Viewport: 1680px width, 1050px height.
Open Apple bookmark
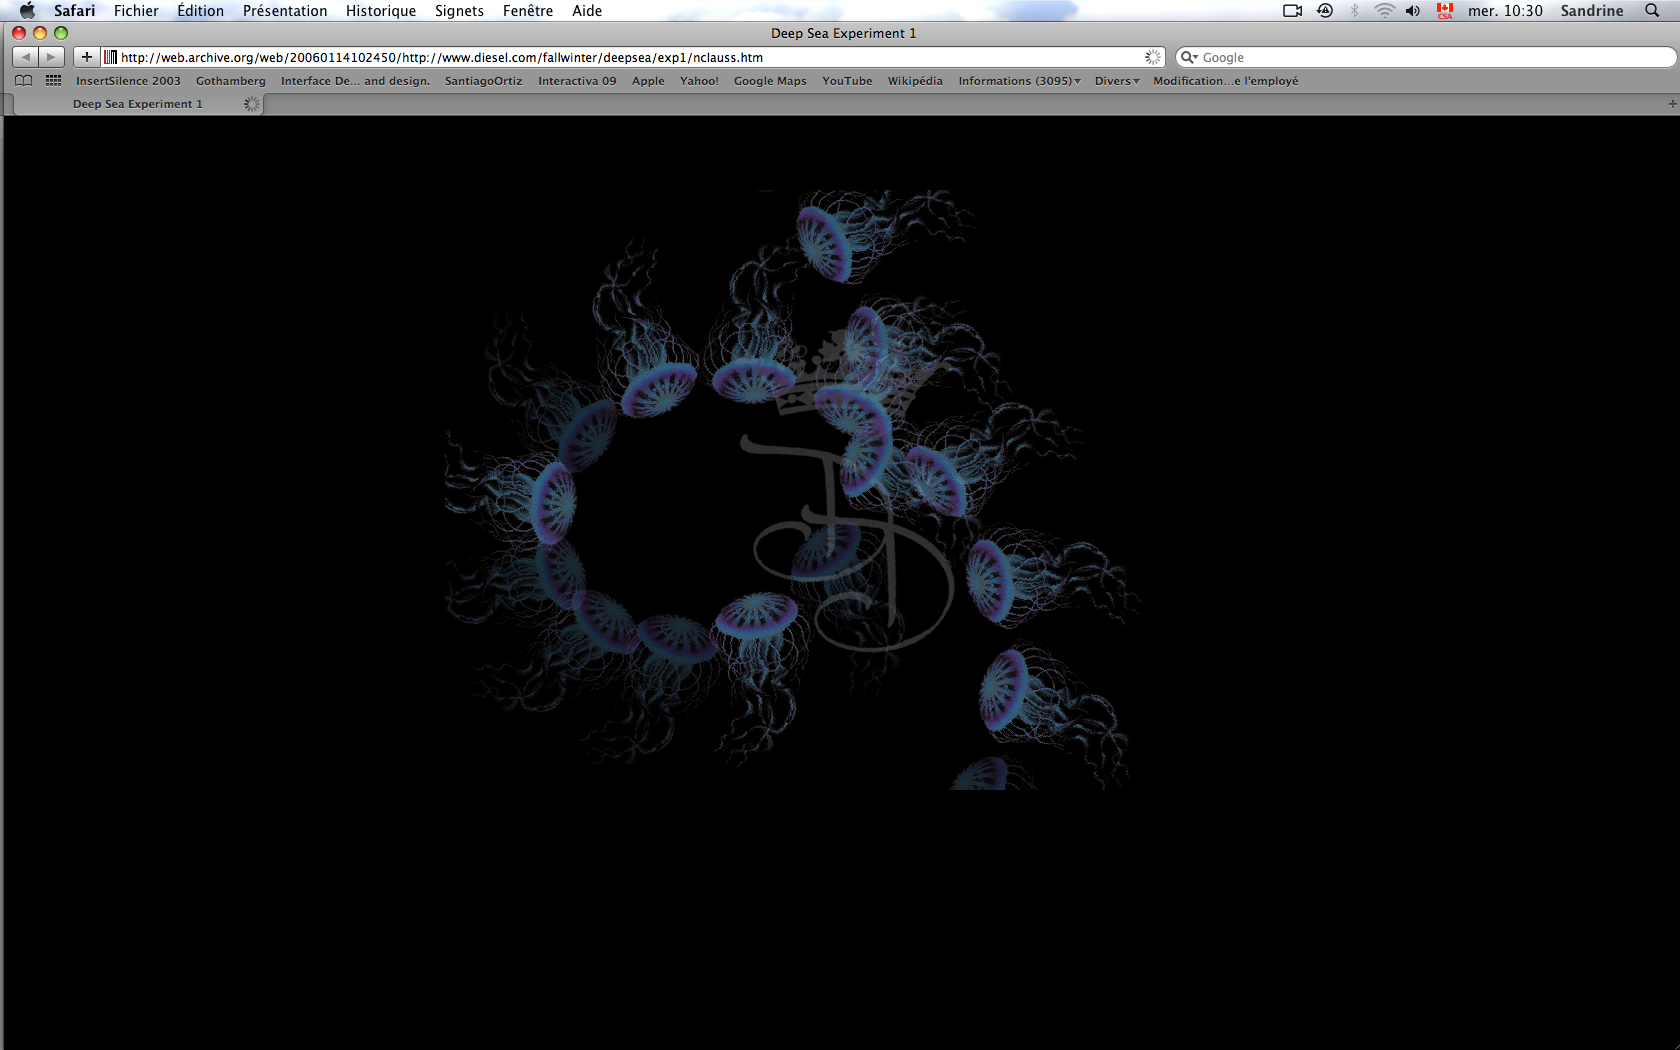(x=648, y=81)
